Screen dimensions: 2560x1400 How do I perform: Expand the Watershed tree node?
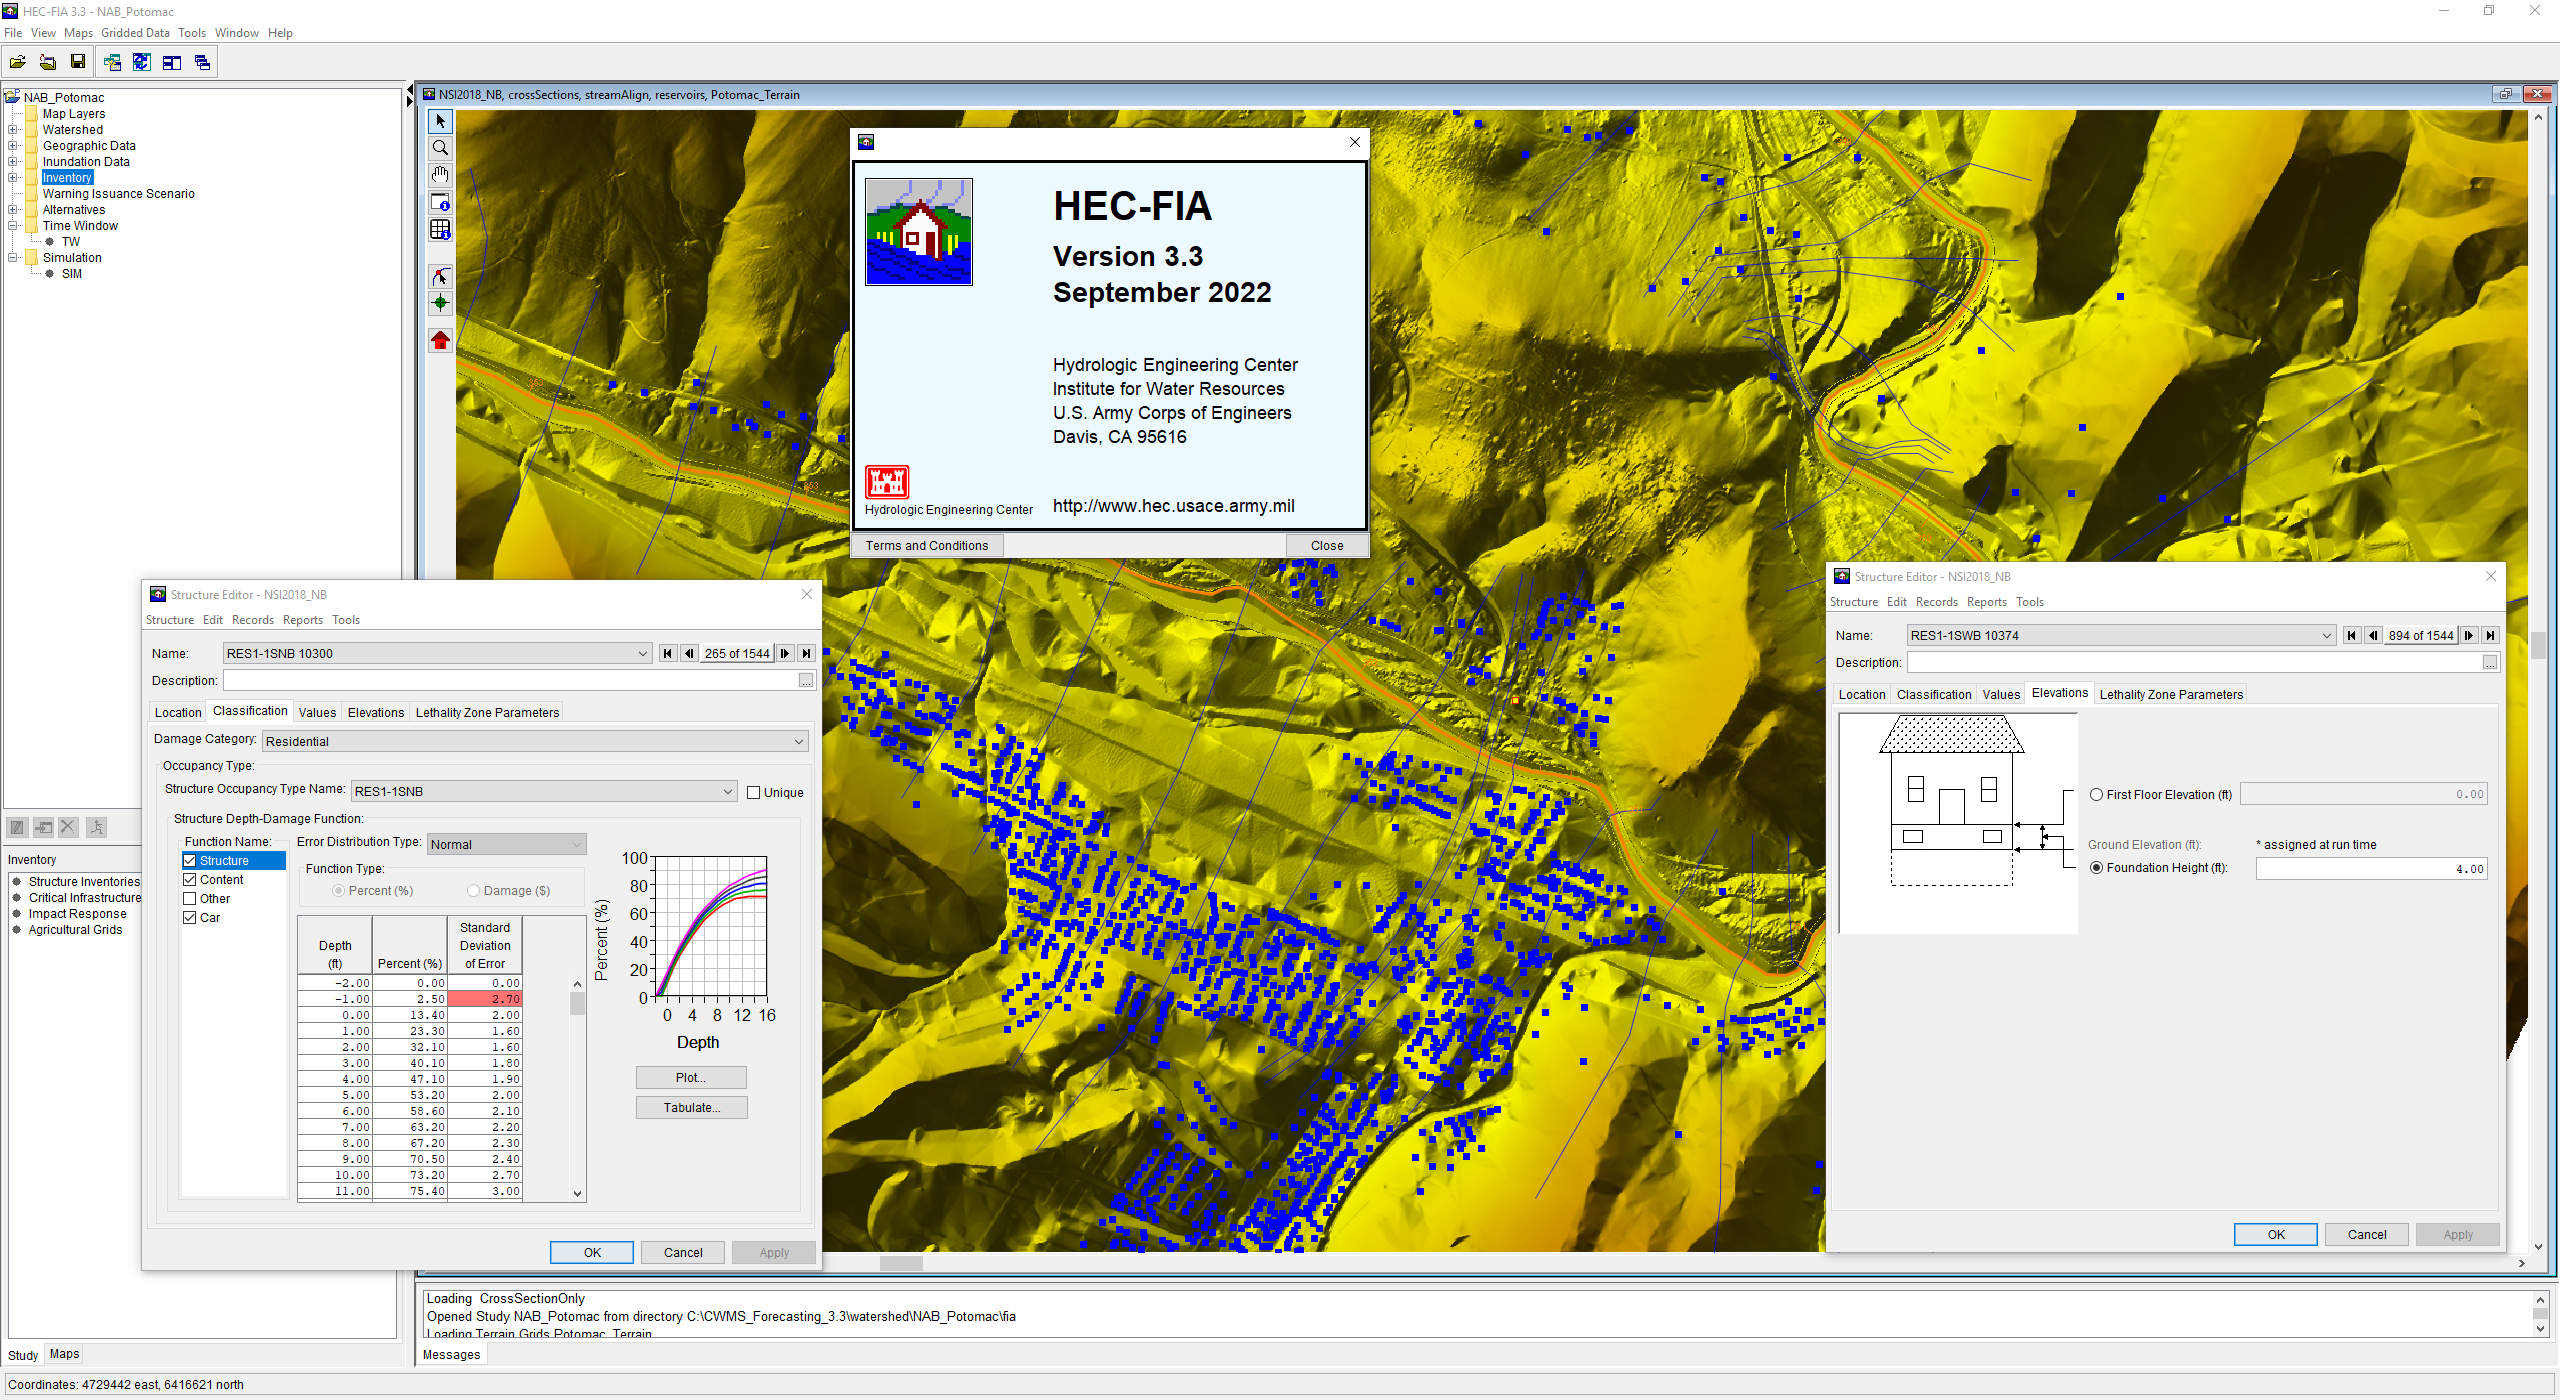12,129
